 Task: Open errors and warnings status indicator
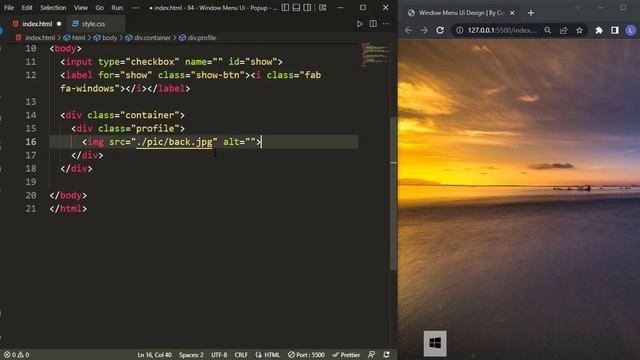(x=17, y=355)
